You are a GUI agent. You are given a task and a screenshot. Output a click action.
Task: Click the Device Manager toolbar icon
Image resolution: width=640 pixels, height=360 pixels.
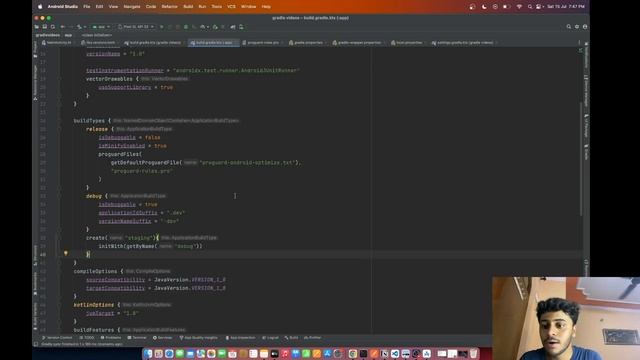click(241, 27)
